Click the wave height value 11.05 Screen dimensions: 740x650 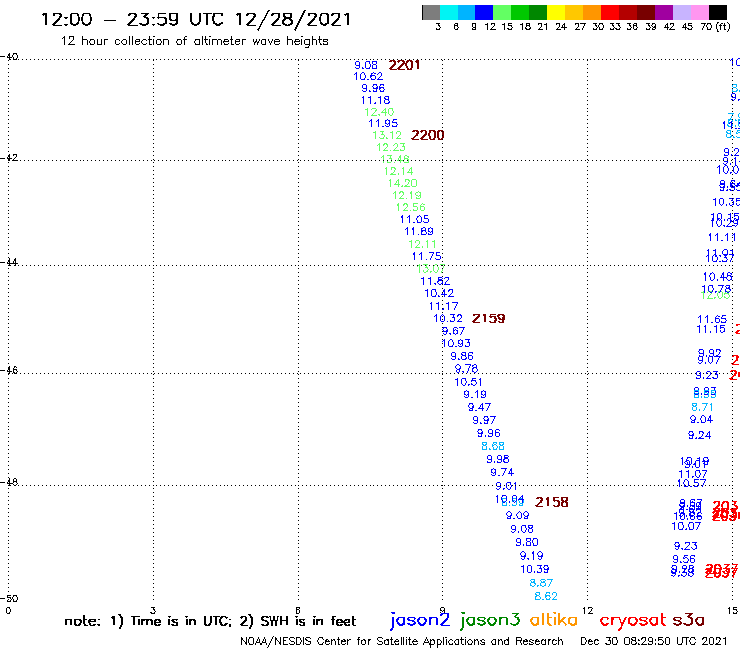coord(415,219)
